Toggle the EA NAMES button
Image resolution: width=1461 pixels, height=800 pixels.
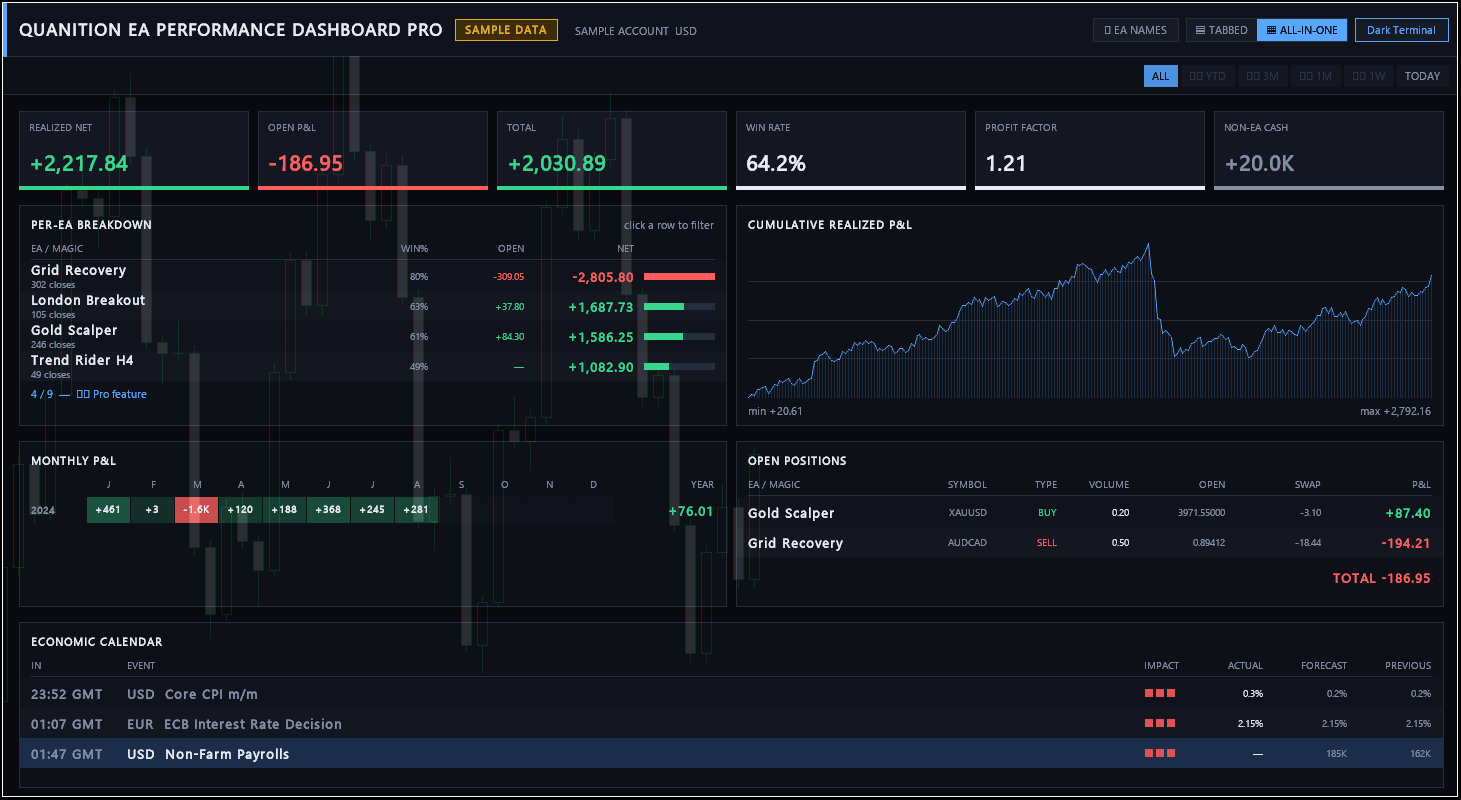click(1136, 30)
